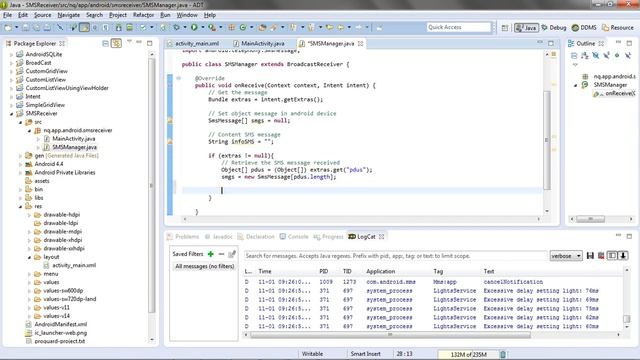Screen dimensions: 640x360
Task: Clear the LogCat log
Action: pos(601,256)
